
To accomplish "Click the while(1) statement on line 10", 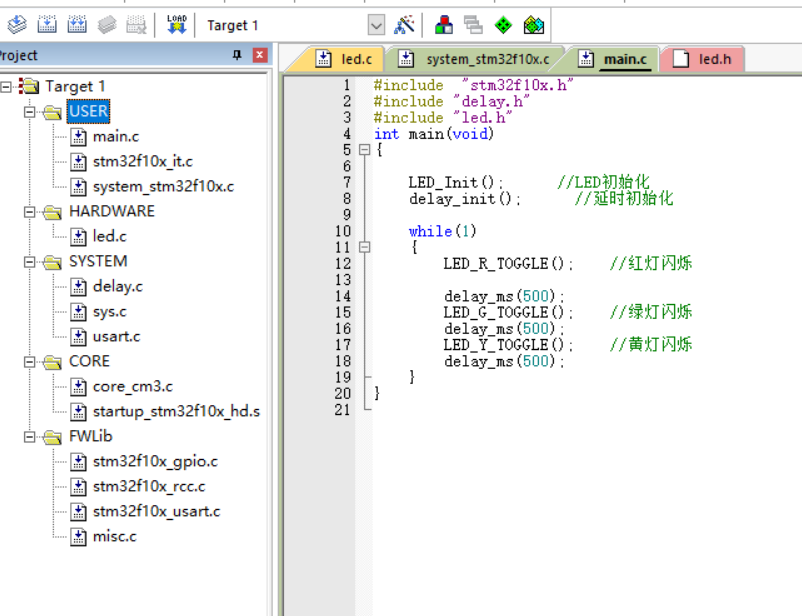I will click(x=442, y=231).
